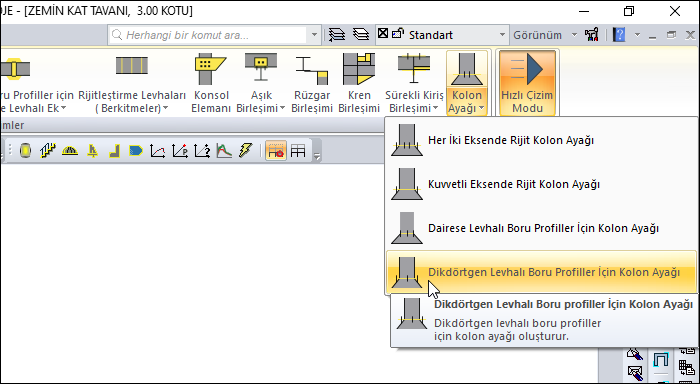Click Rijitleştirme Levhaları (Berkitmeler) button
Image resolution: width=700 pixels, height=384 pixels.
pos(132,83)
